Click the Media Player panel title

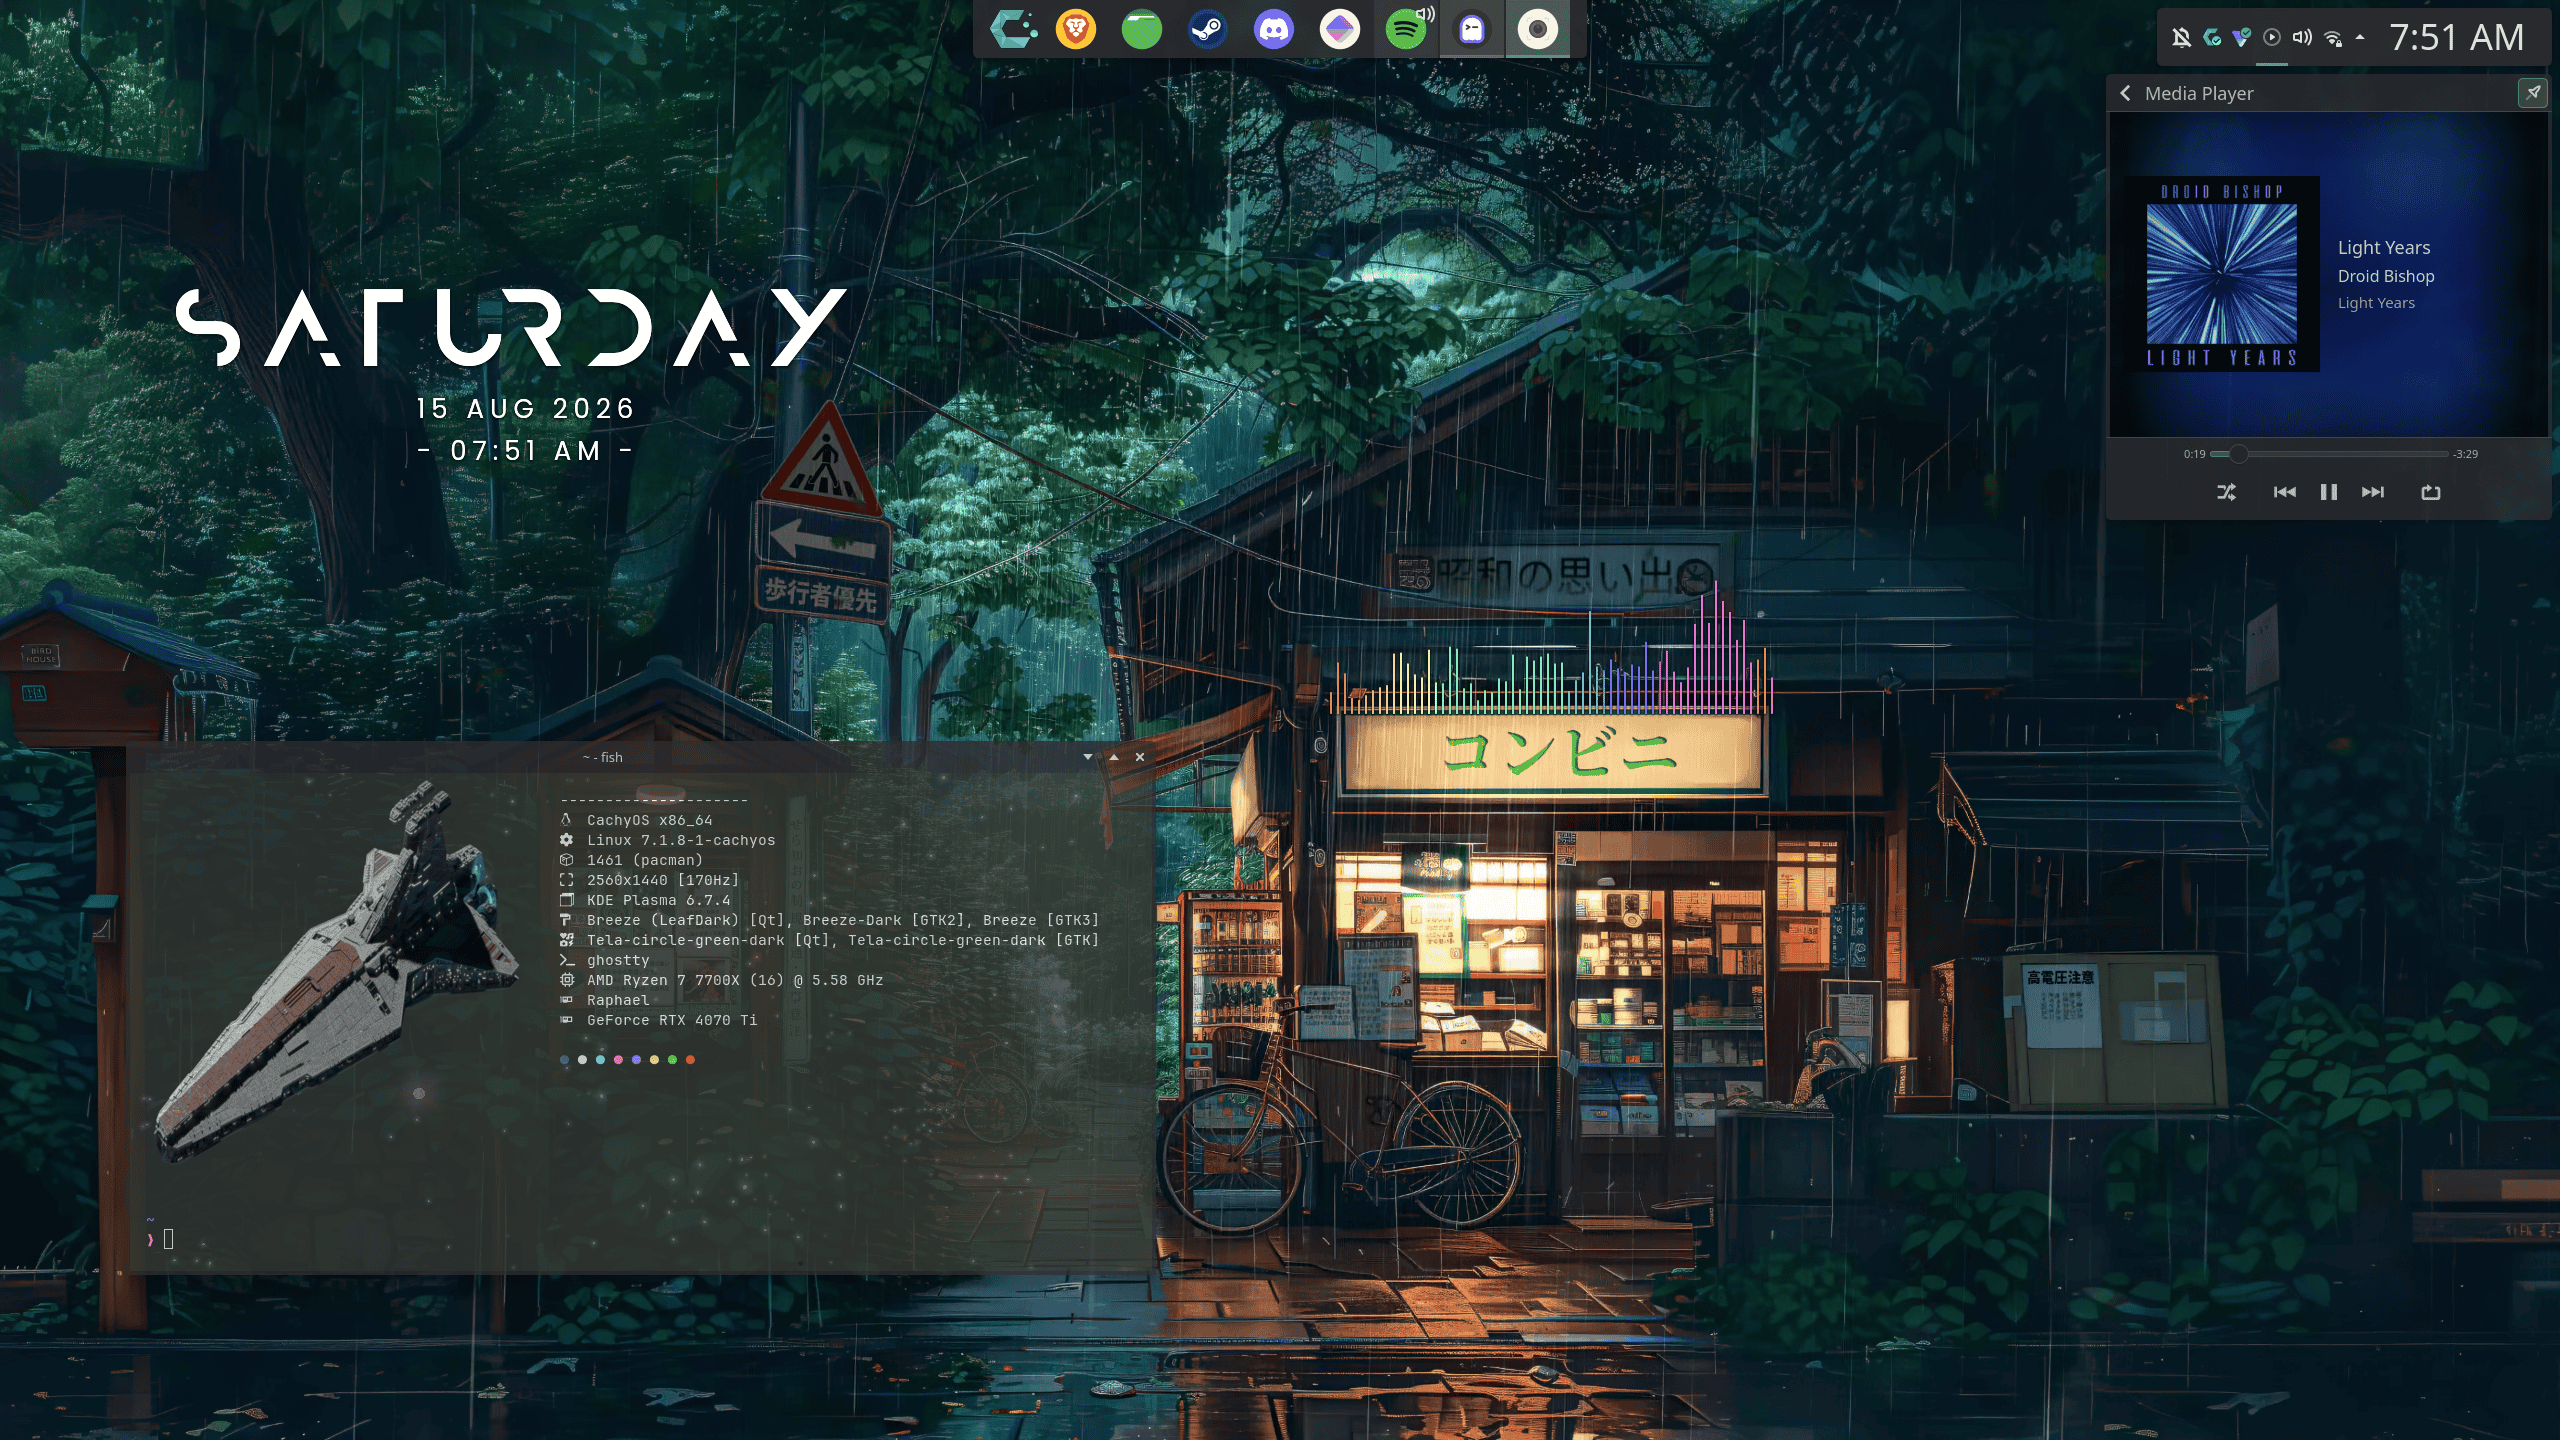pos(2199,93)
